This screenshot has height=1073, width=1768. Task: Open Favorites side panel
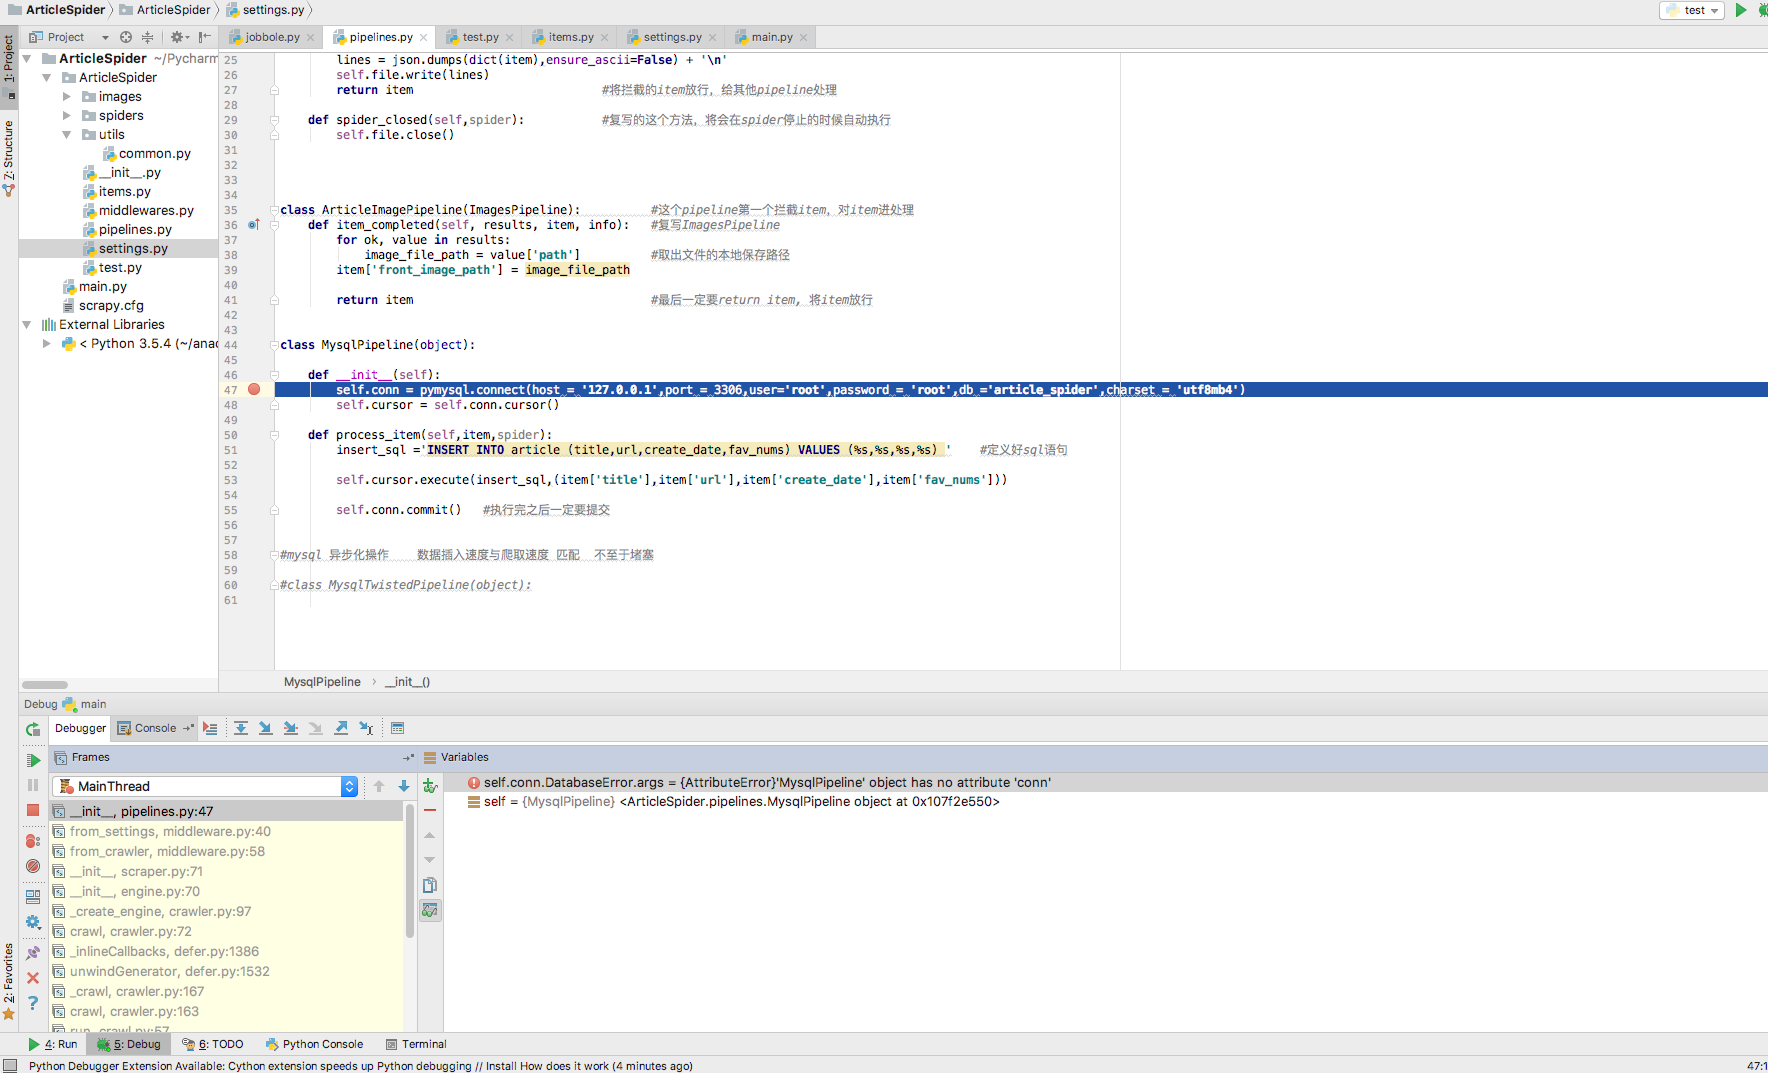[9, 982]
